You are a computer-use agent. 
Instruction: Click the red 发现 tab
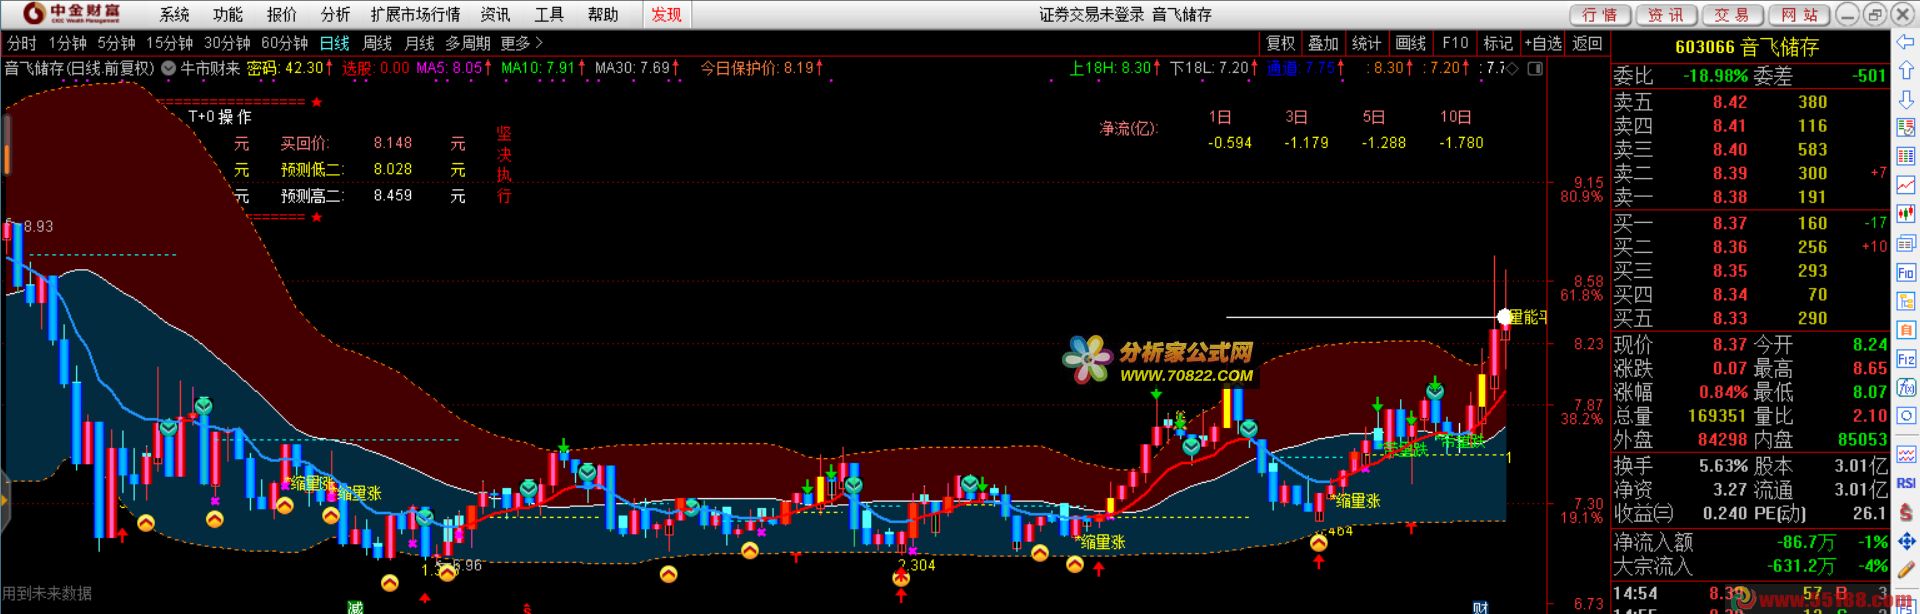(x=666, y=14)
